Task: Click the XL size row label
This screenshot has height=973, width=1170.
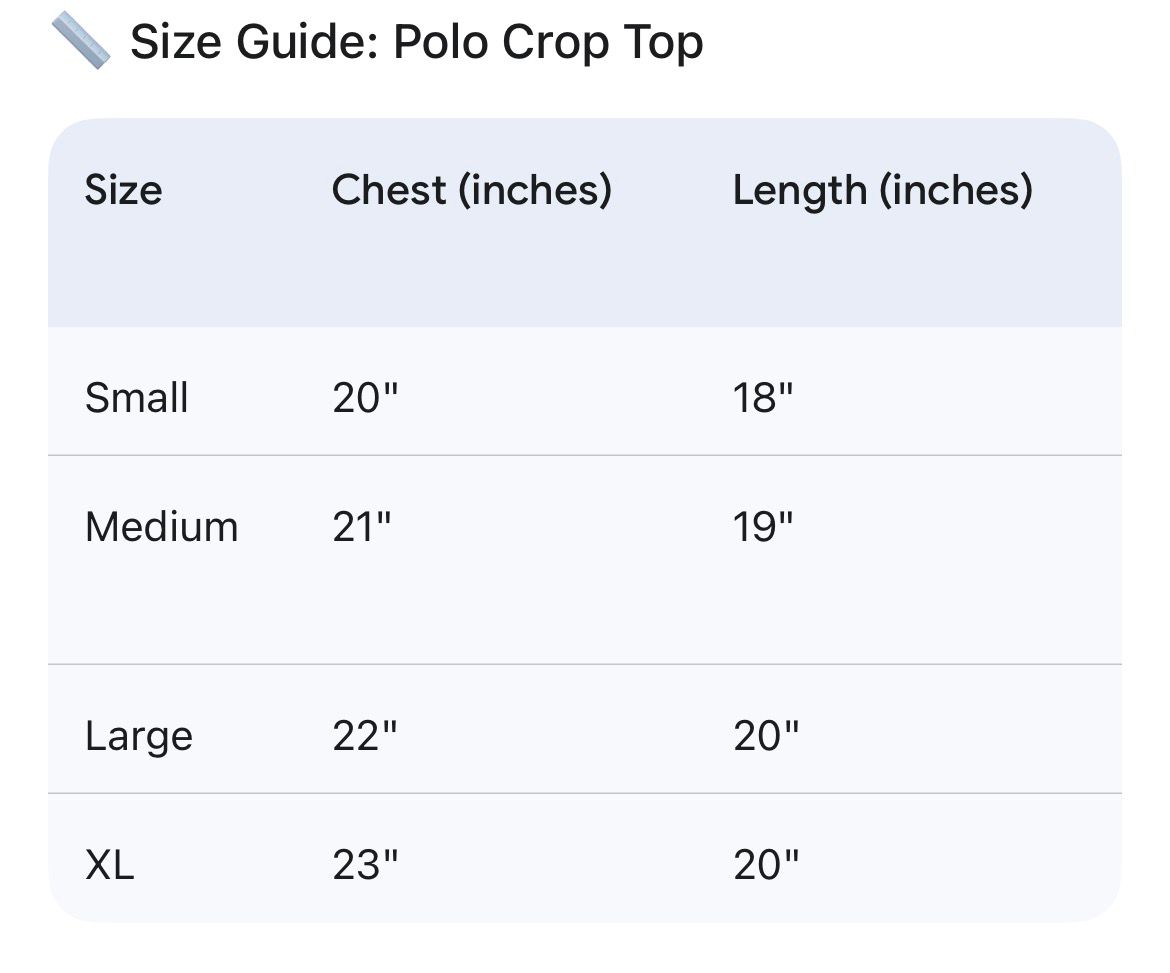Action: click(x=110, y=865)
